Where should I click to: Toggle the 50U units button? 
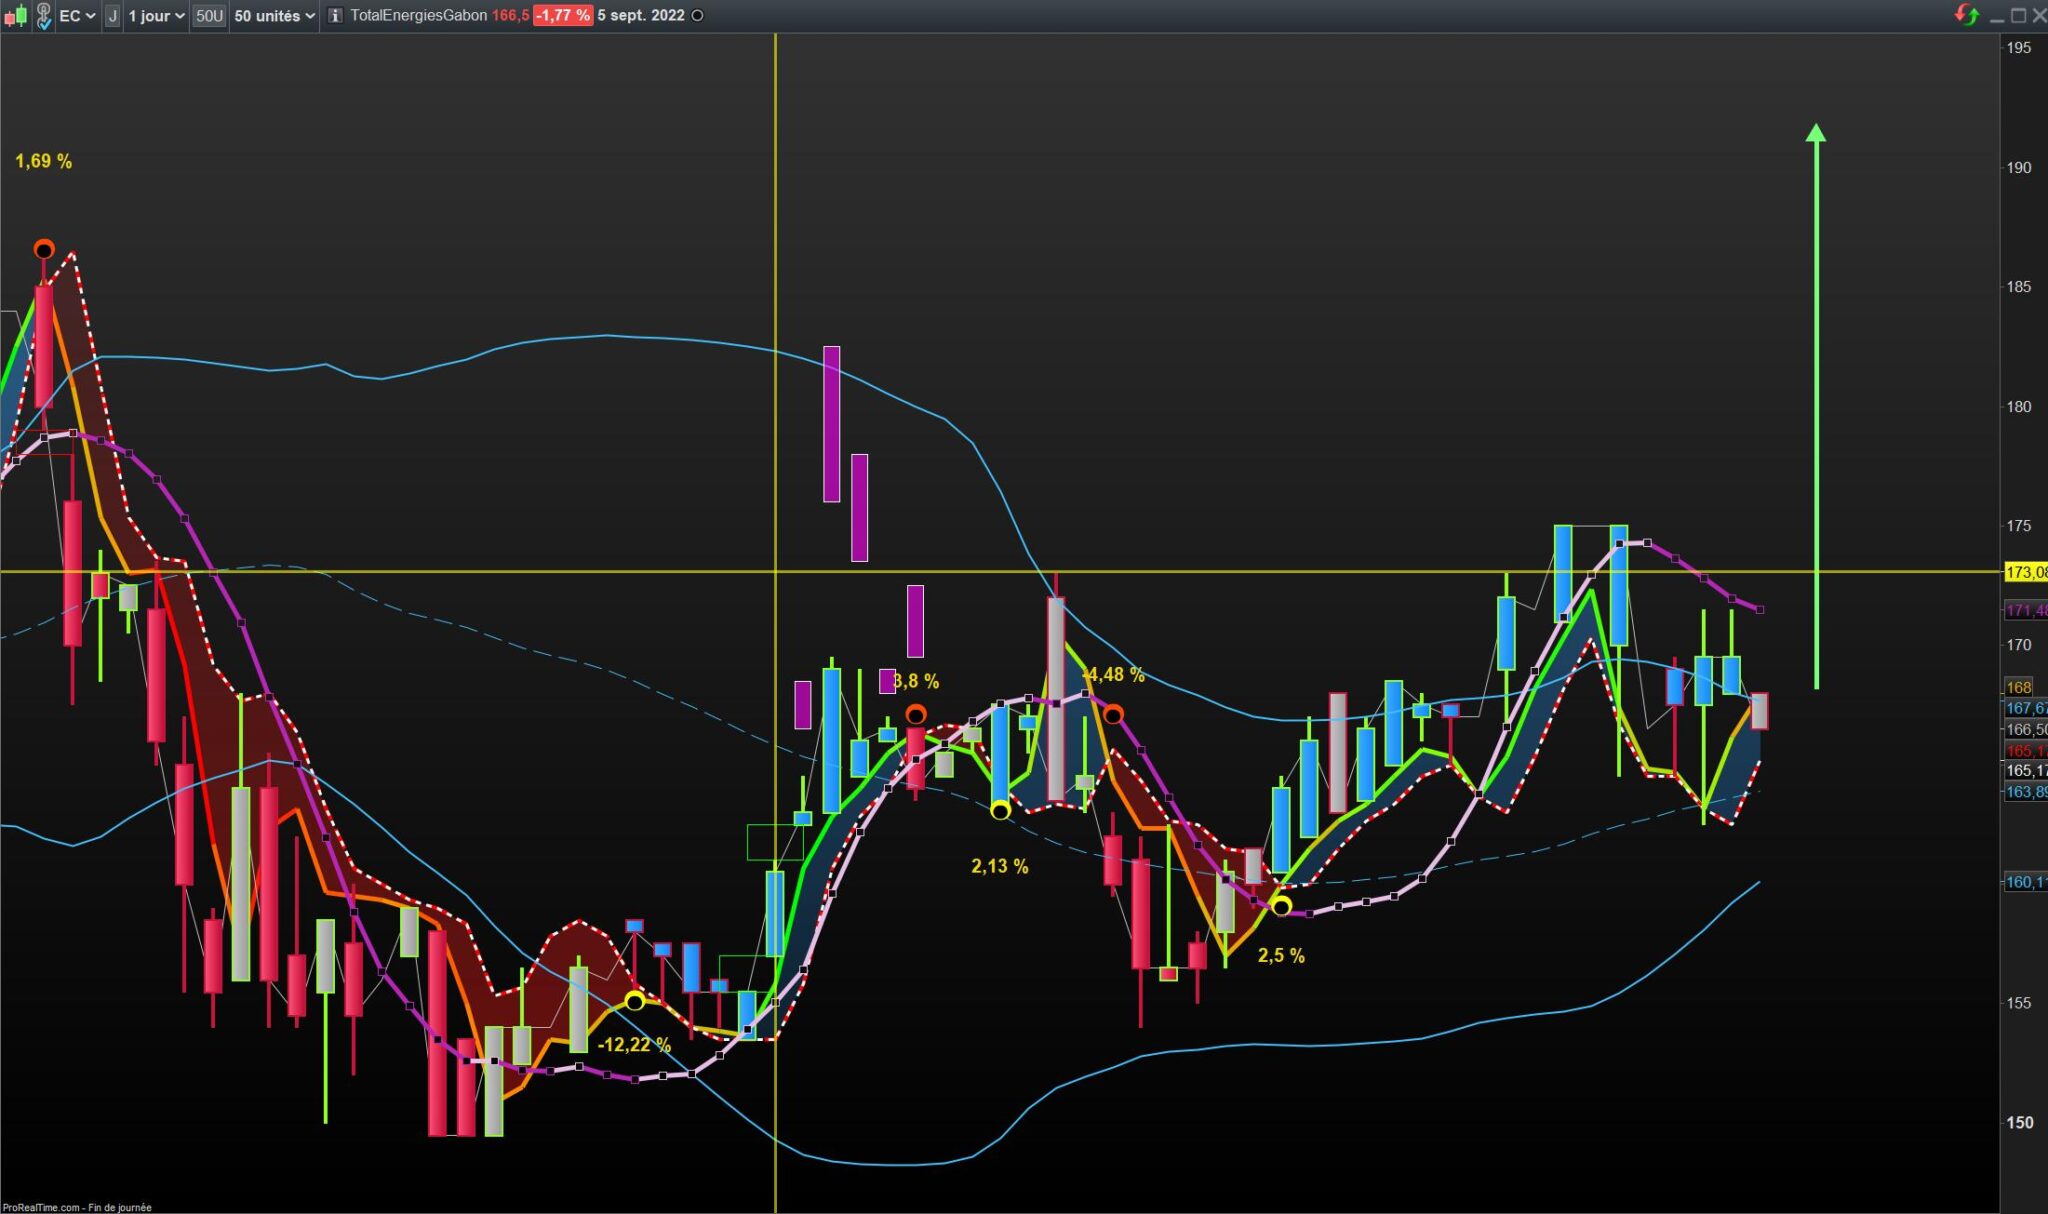pyautogui.click(x=209, y=16)
